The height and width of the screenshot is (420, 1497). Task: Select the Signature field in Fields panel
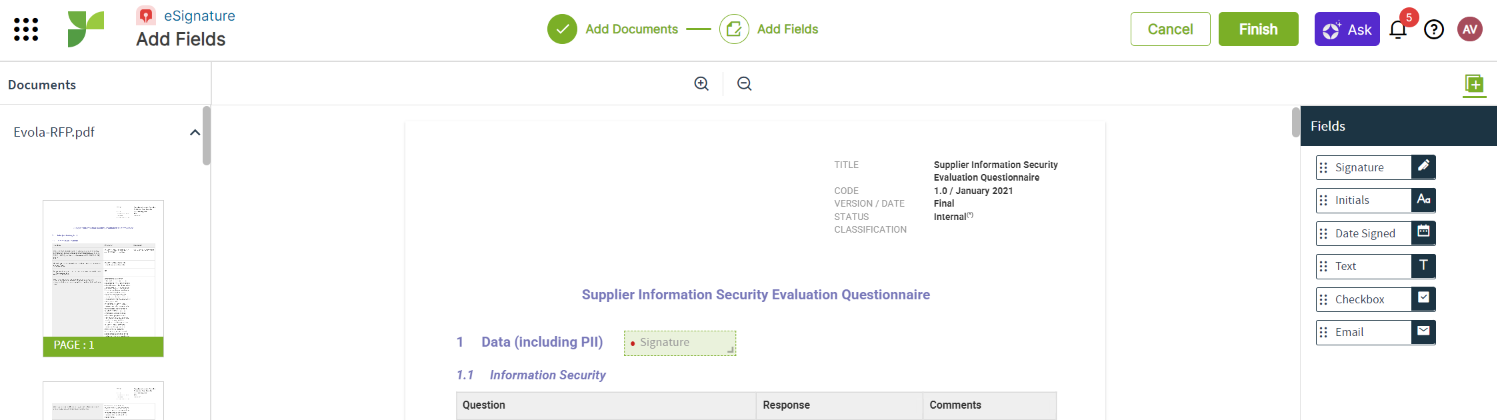(x=1376, y=167)
